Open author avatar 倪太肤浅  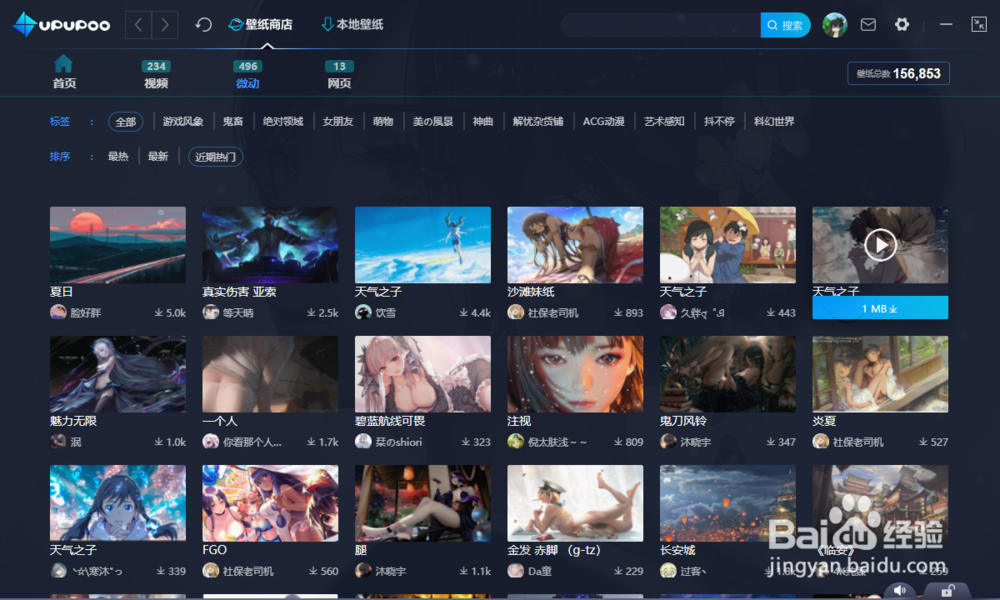(515, 441)
